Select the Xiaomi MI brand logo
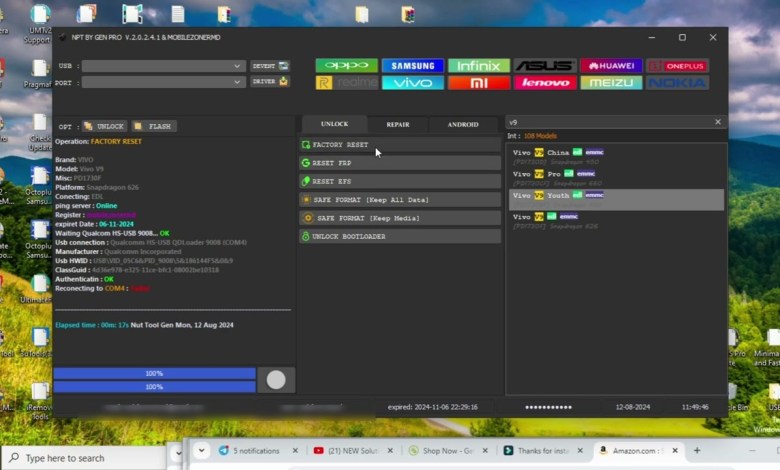This screenshot has width=780, height=470. tap(478, 83)
